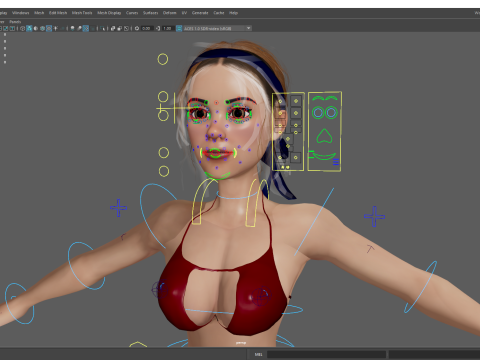Open the Edit Mesh menu

coord(58,13)
